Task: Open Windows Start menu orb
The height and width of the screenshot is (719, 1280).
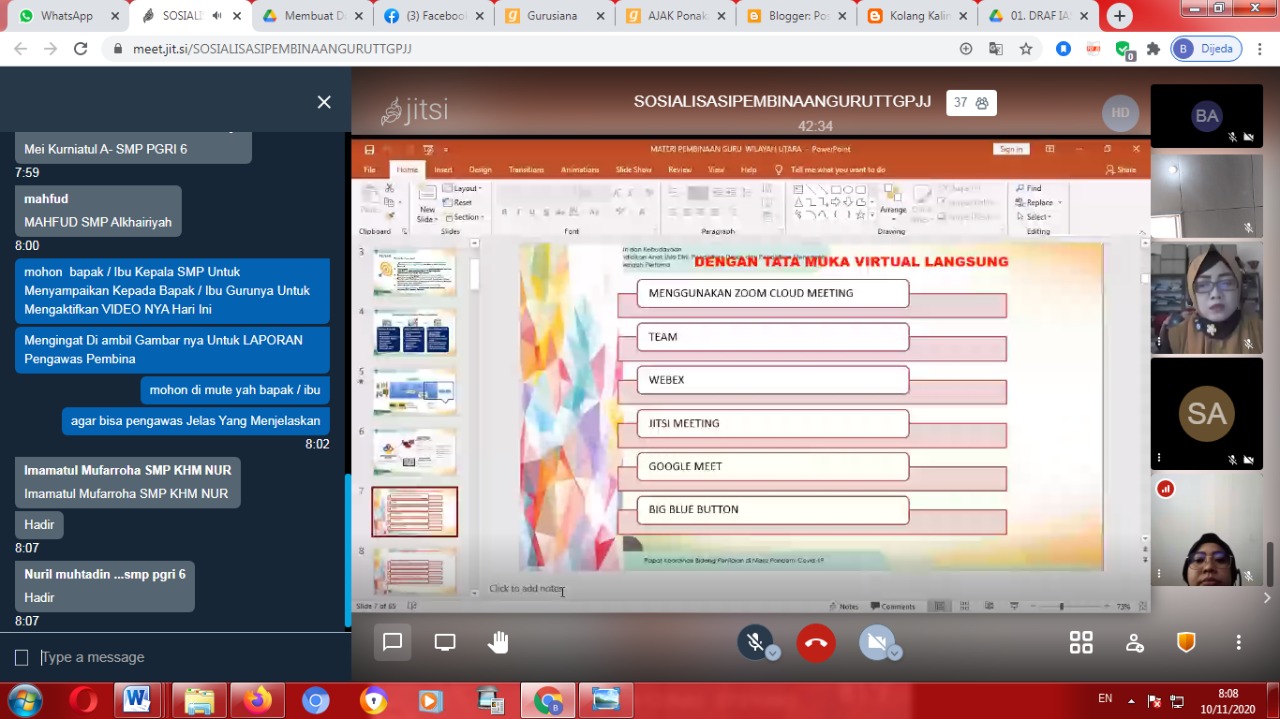Action: pos(24,700)
